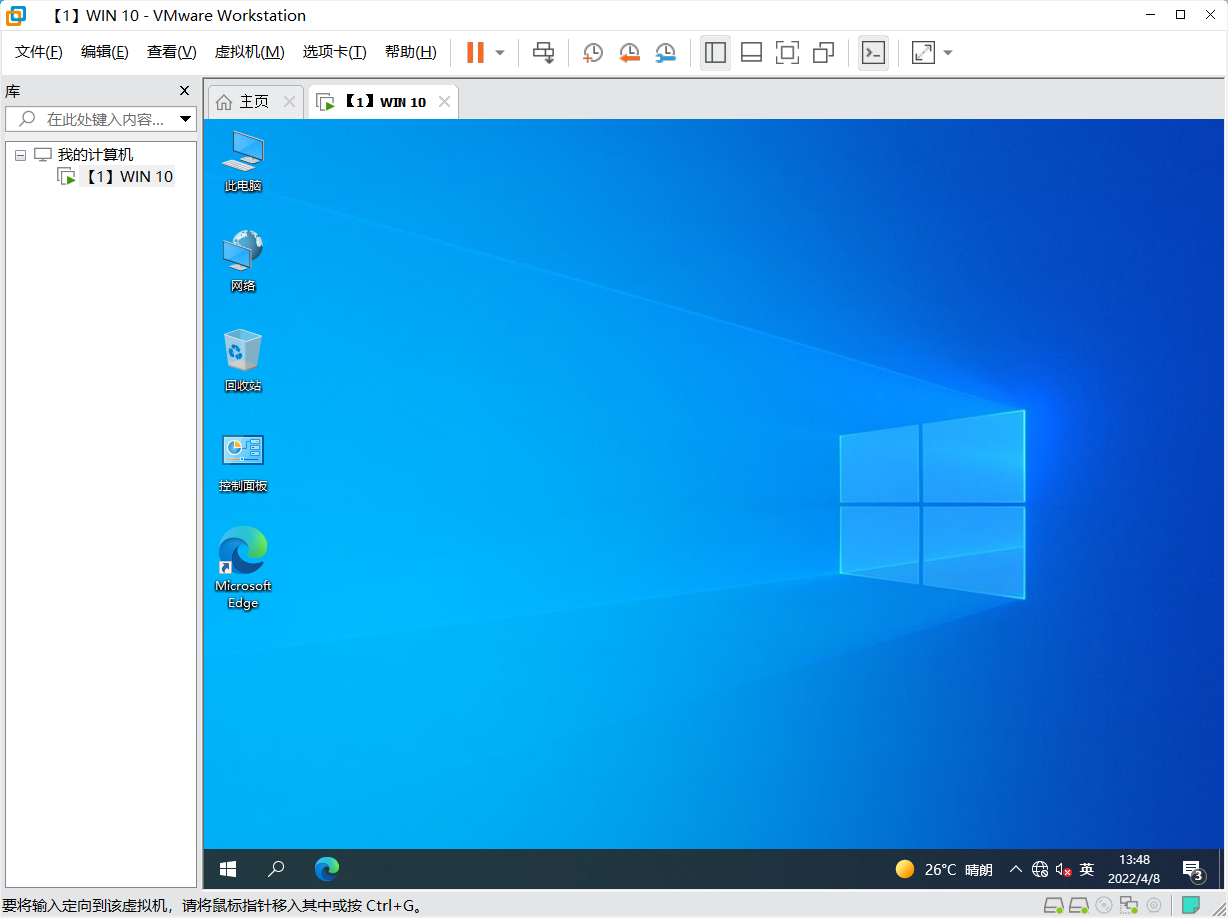The image size is (1228, 918).
Task: Open the 虚拟机(M) menu
Action: (x=249, y=52)
